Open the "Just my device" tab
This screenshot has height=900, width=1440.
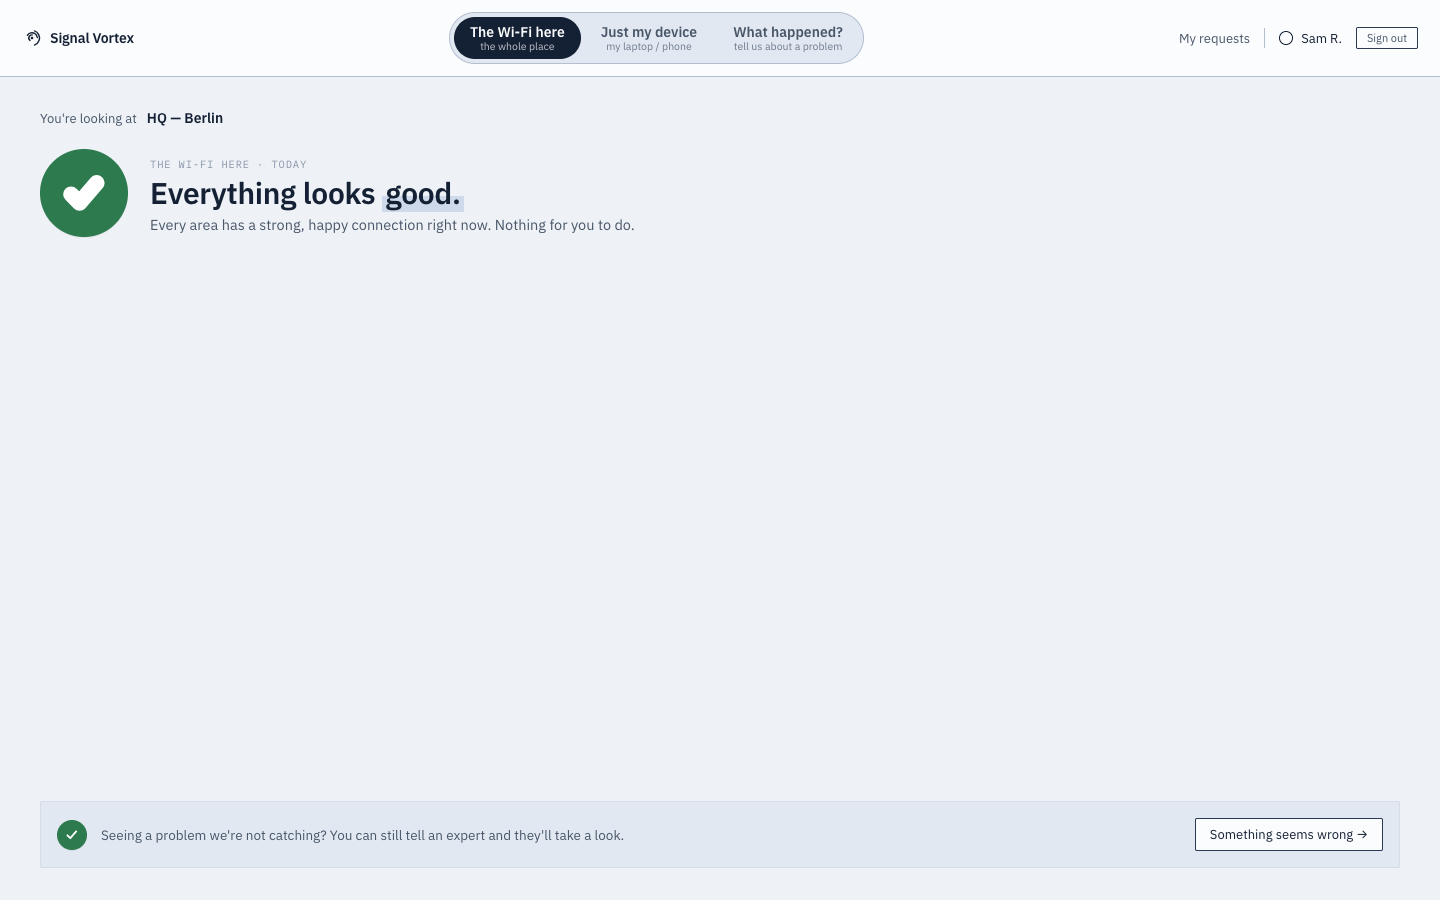click(x=649, y=38)
